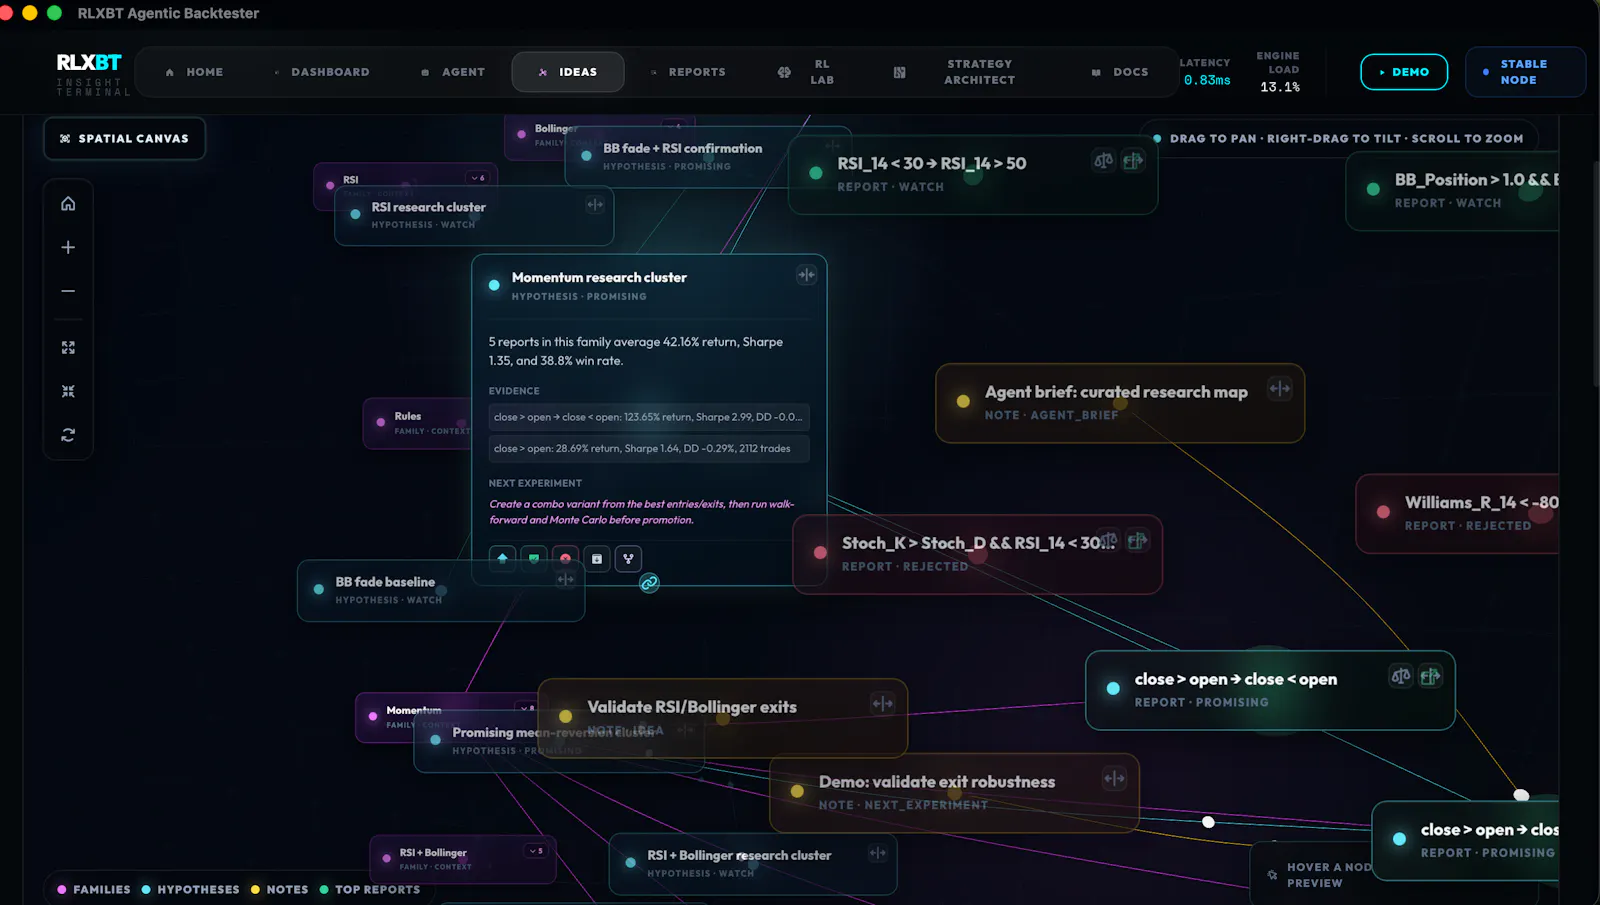This screenshot has width=1600, height=905.
Task: Click open-report icon on close>open→close<open card
Action: pos(1431,676)
